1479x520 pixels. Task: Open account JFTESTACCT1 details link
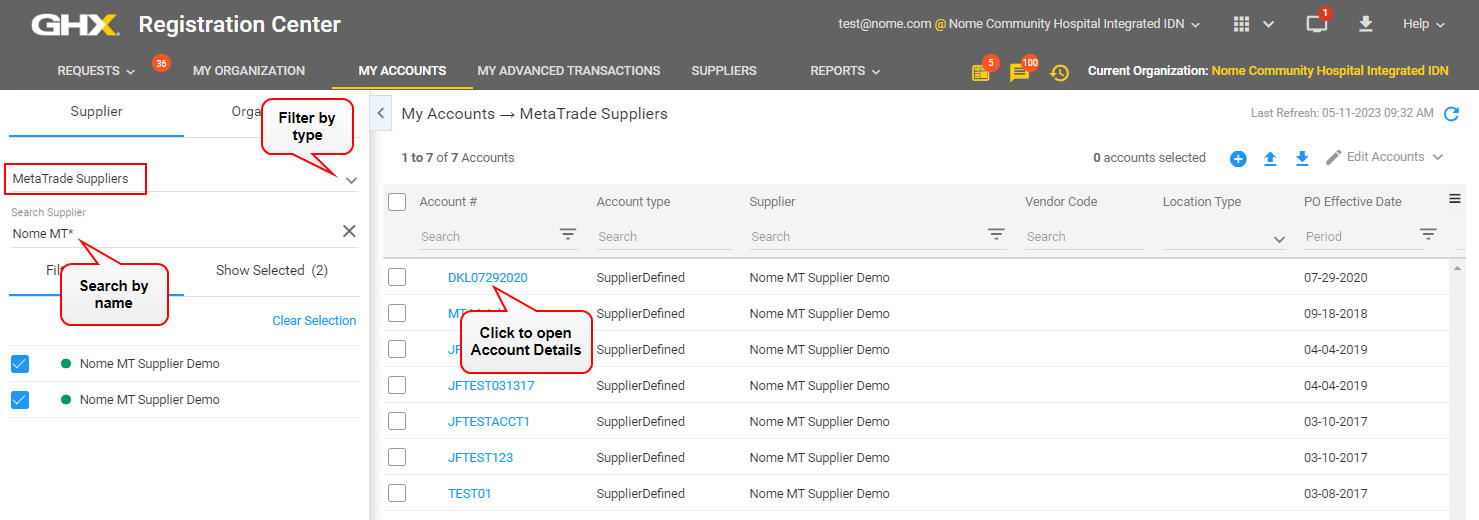489,422
